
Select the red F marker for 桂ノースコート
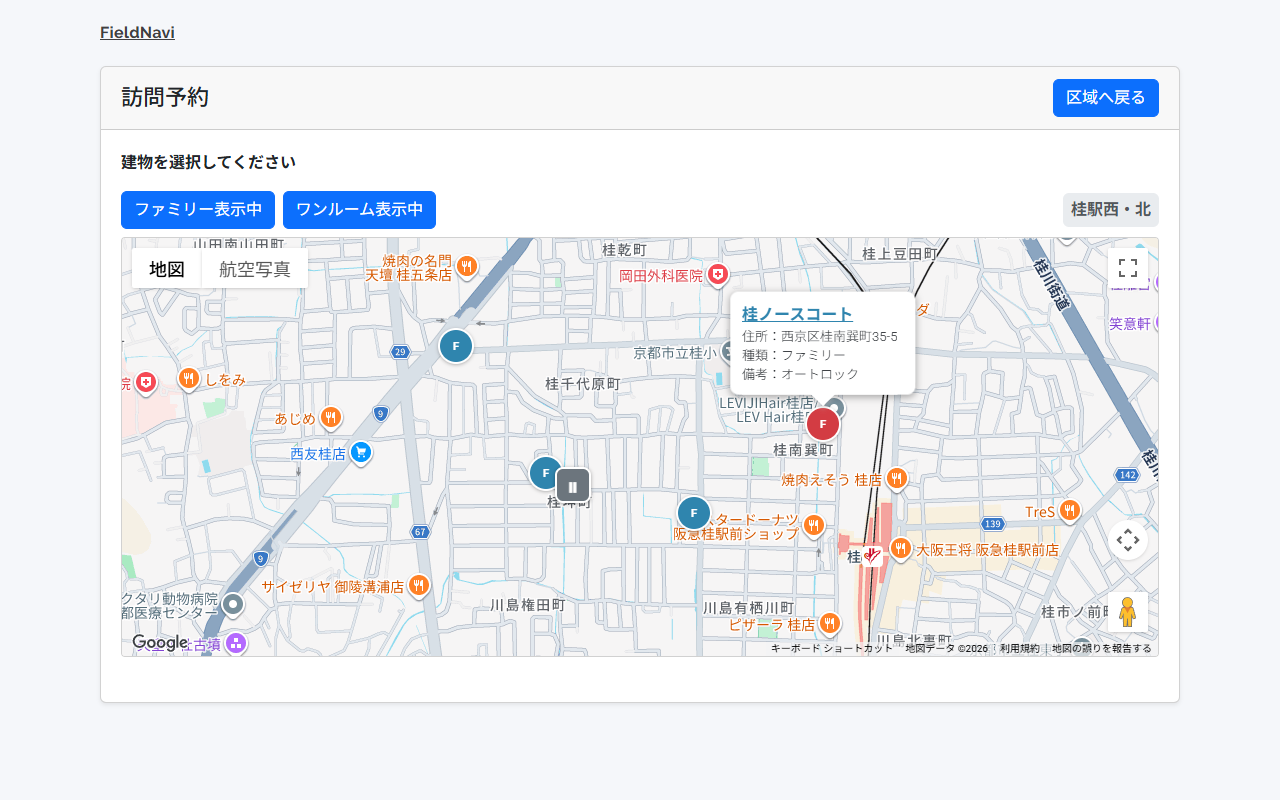coord(823,424)
